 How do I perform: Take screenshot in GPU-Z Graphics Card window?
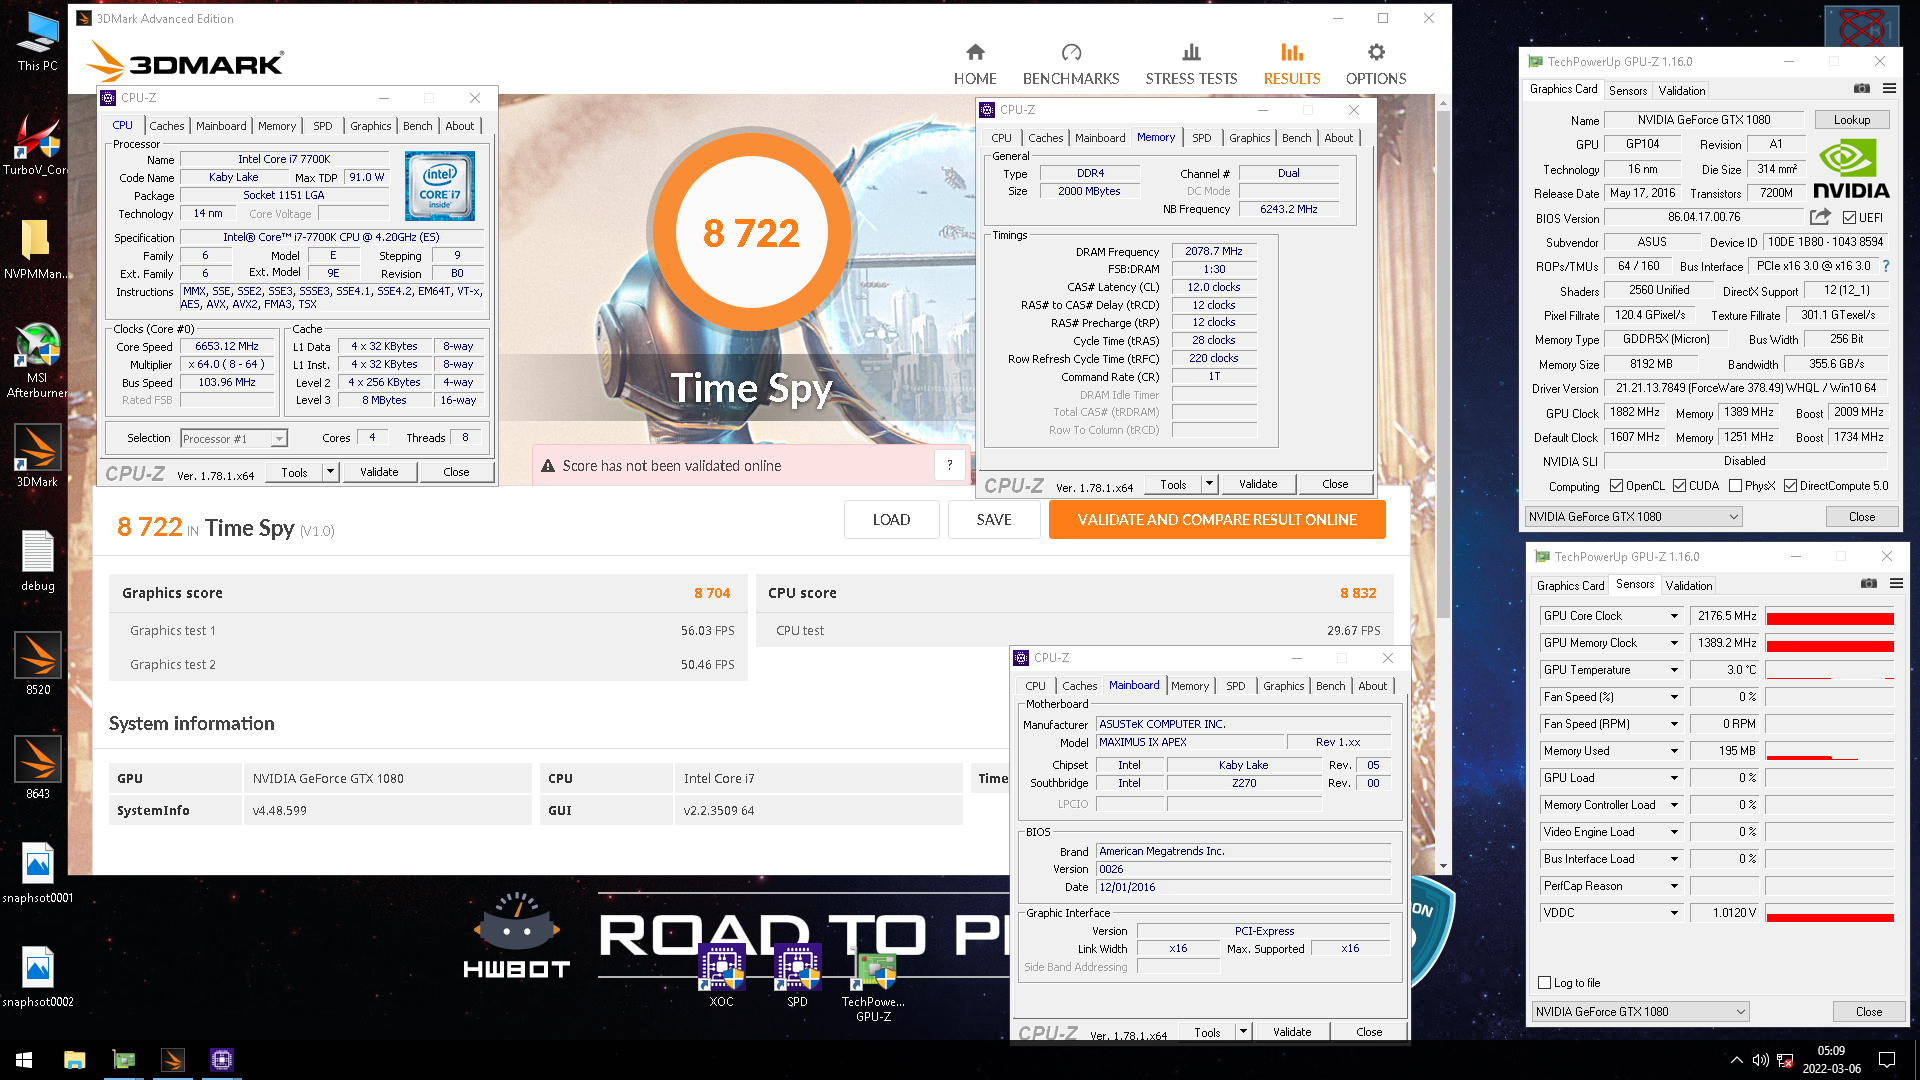point(1862,89)
